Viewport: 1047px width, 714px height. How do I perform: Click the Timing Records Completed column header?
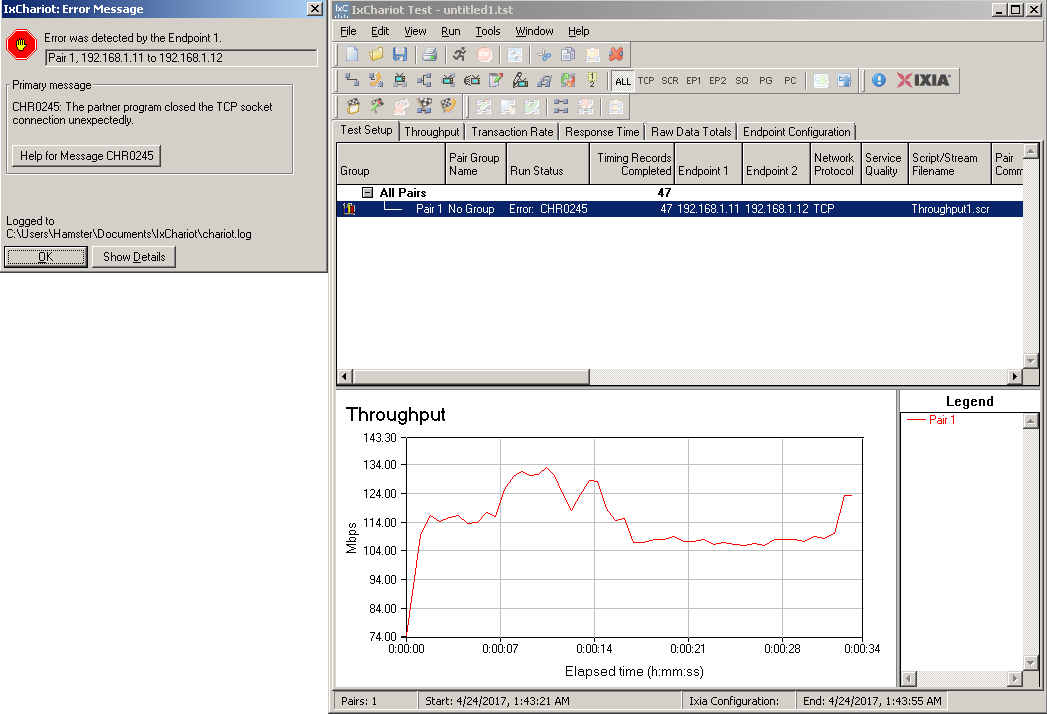coord(632,164)
